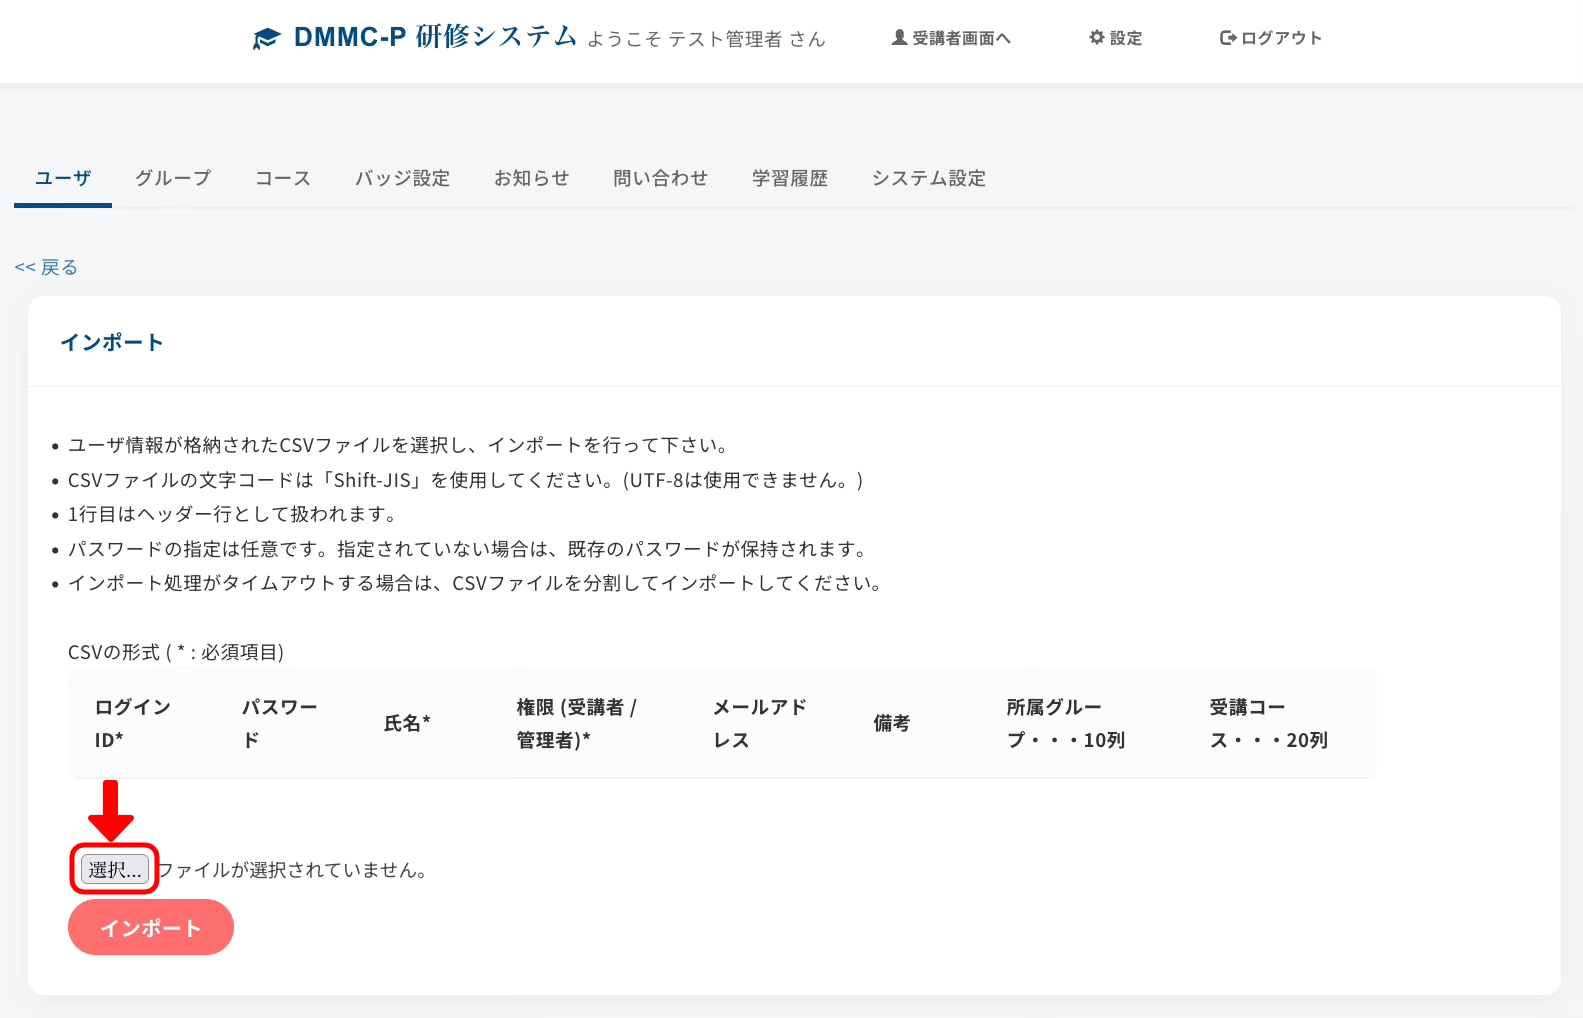Go to the コース tab
The image size is (1583, 1018).
coord(283,178)
